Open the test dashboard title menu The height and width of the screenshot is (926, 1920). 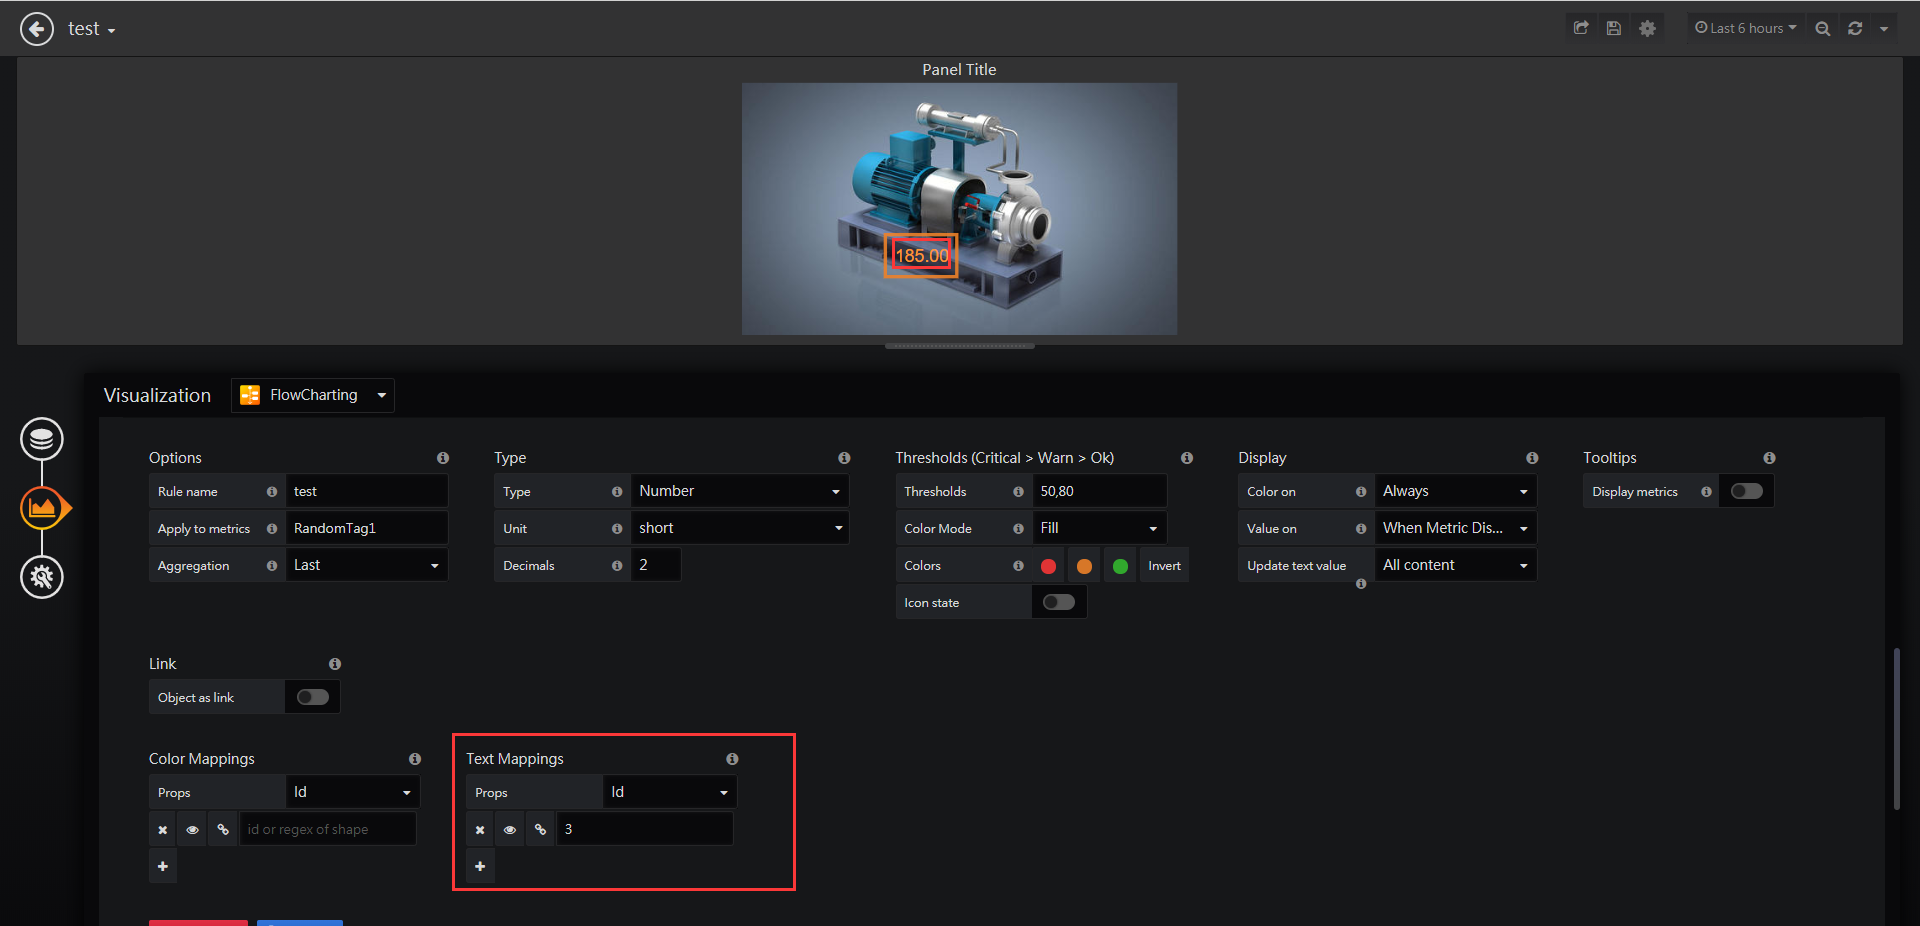click(91, 29)
